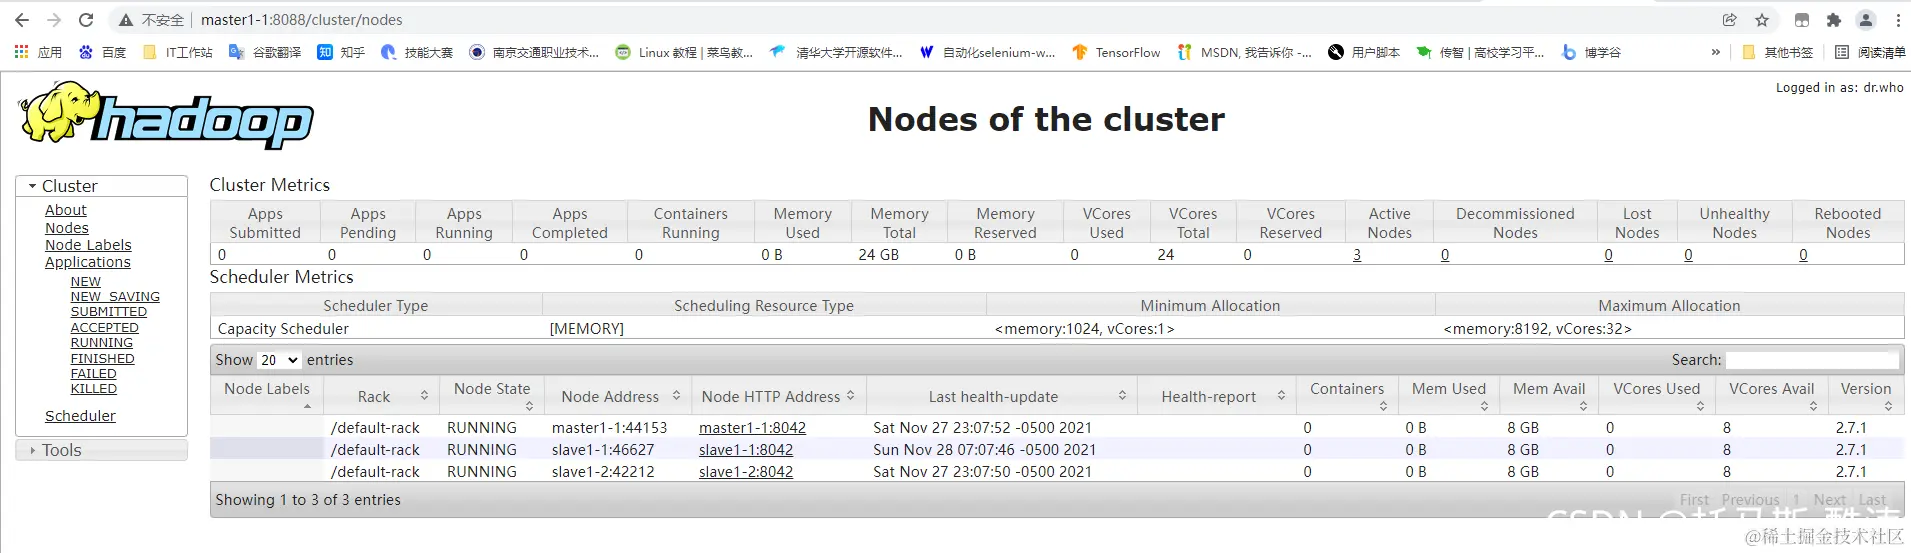1911x553 pixels.
Task: Show FINISHED state applications
Action: click(x=103, y=359)
